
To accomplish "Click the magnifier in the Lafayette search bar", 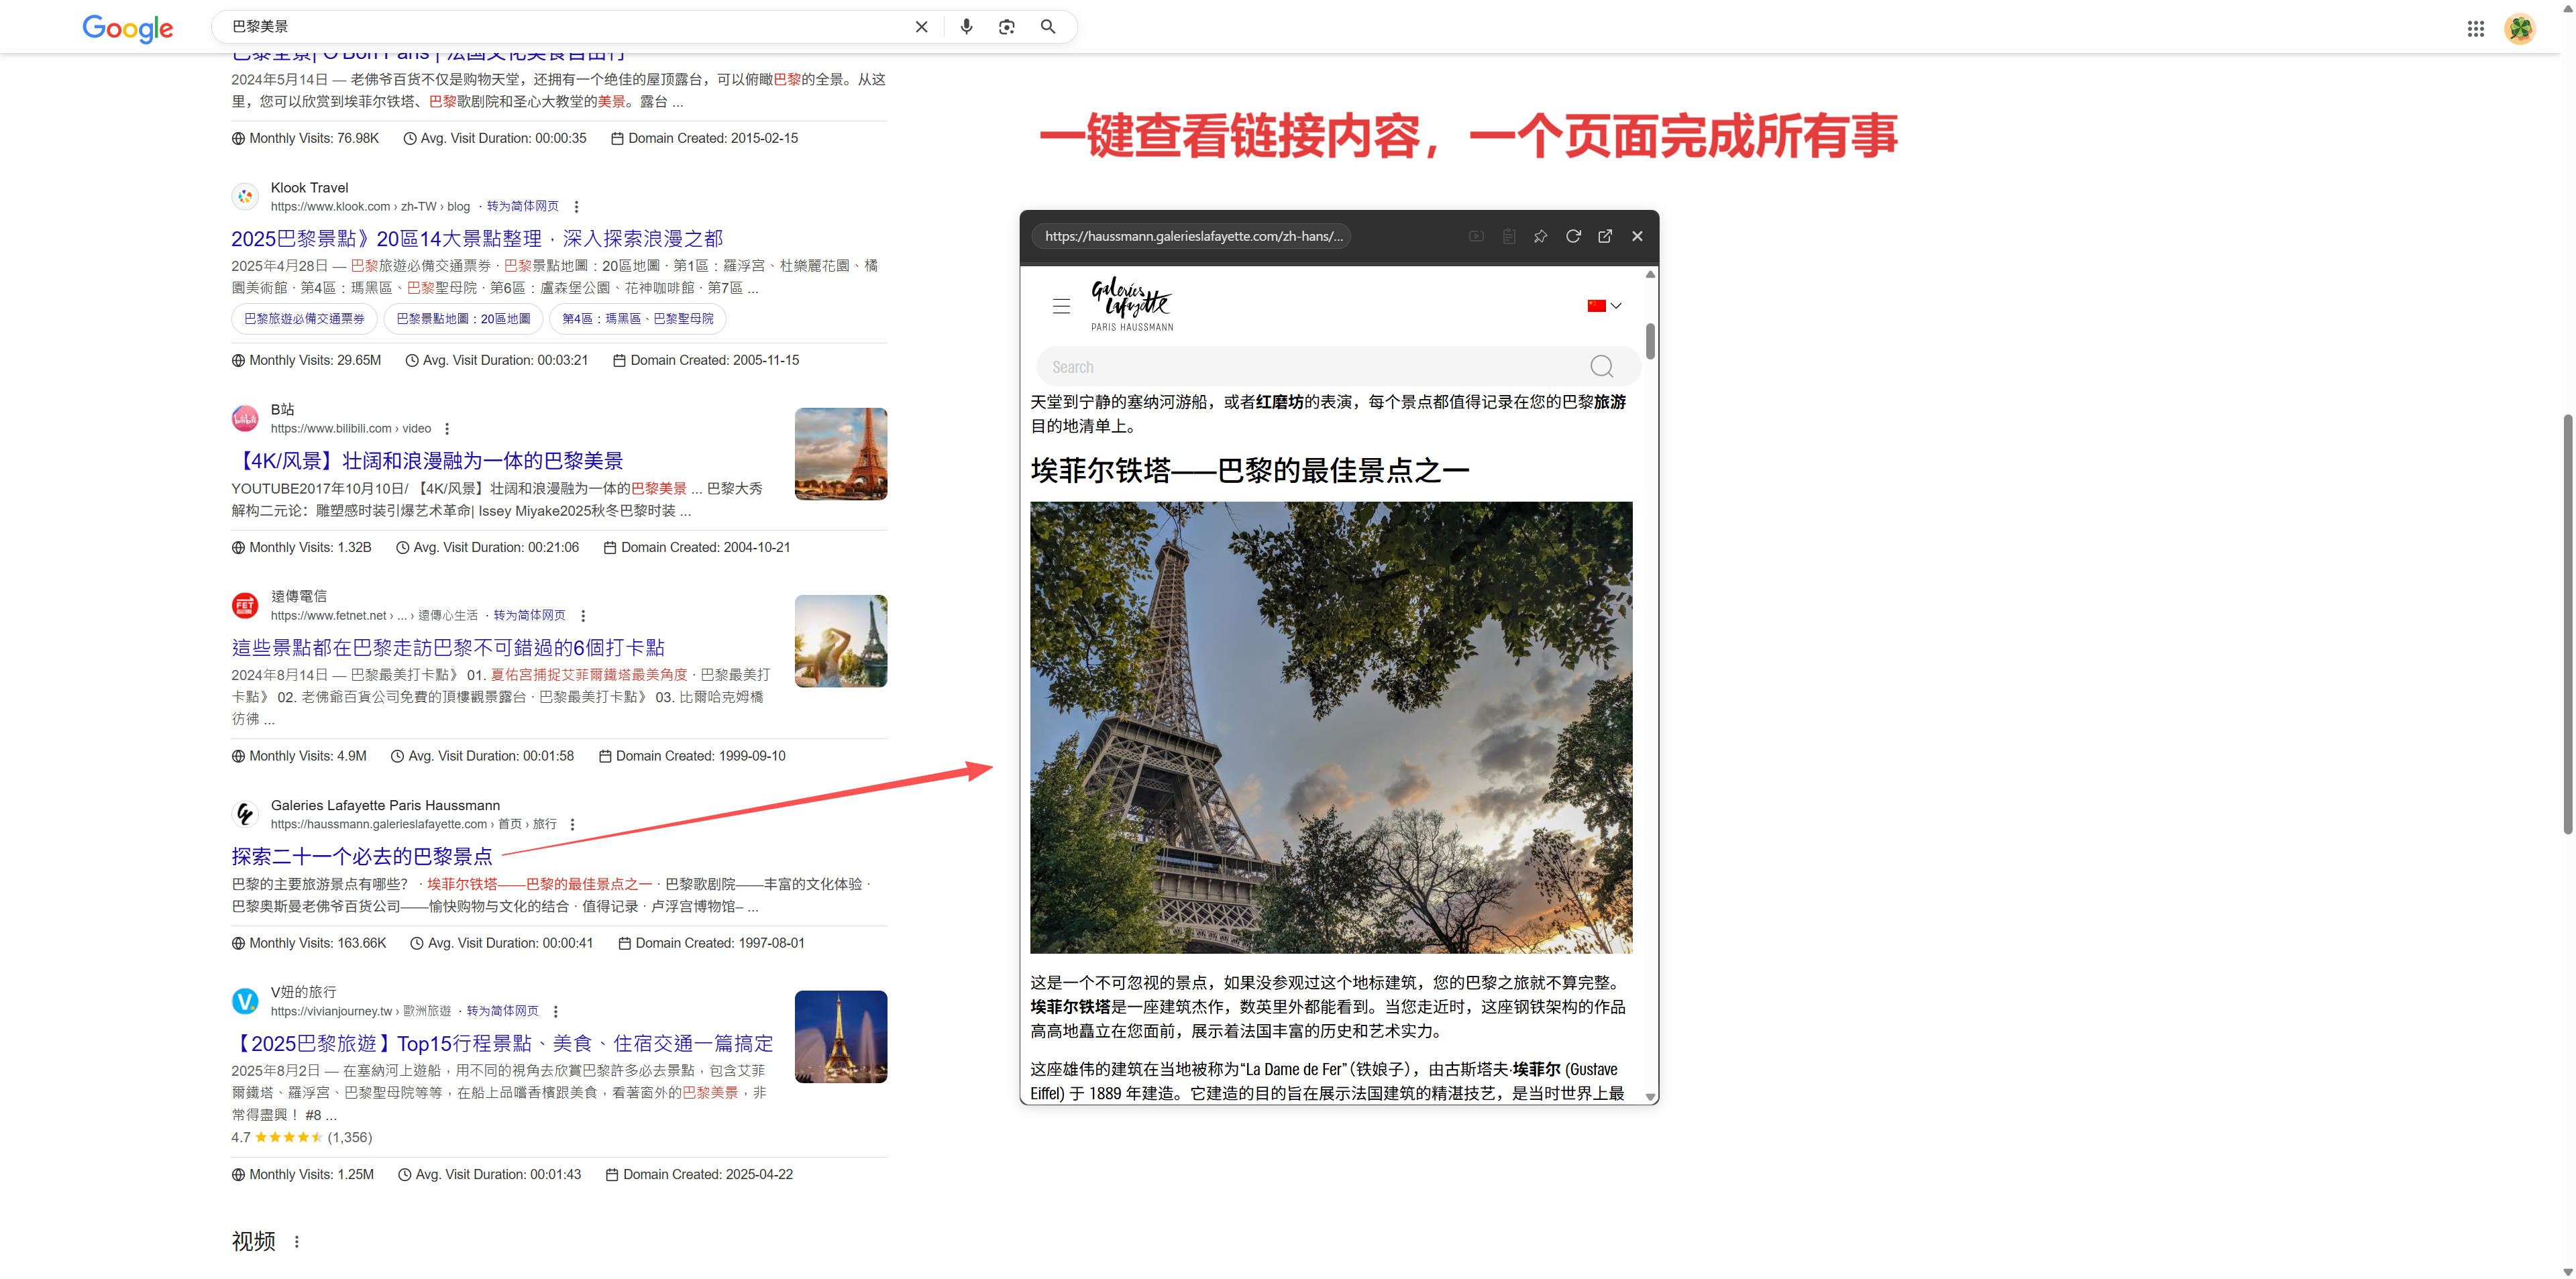I will click(x=1601, y=367).
